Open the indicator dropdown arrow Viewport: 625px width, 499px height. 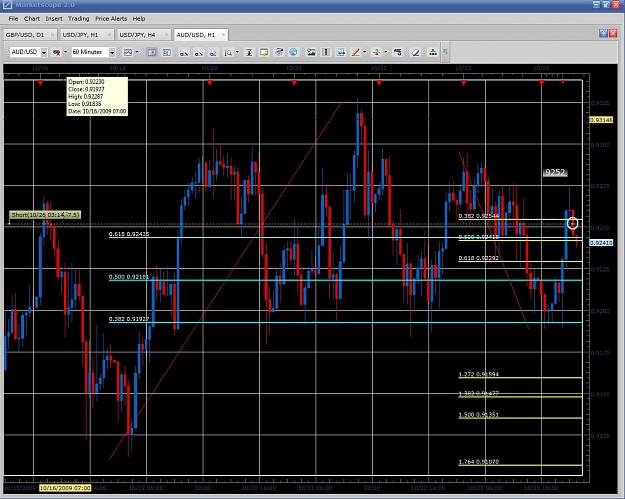pyautogui.click(x=385, y=52)
